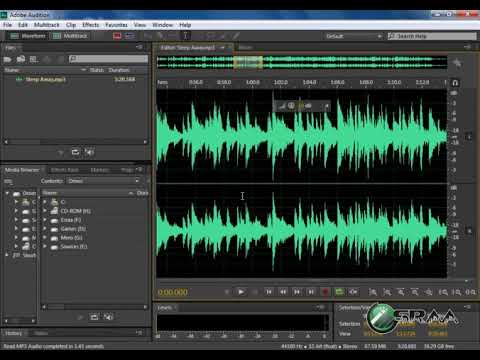Click Zoom In at Out Point icon
This screenshot has width=480, height=360.
click(457, 292)
